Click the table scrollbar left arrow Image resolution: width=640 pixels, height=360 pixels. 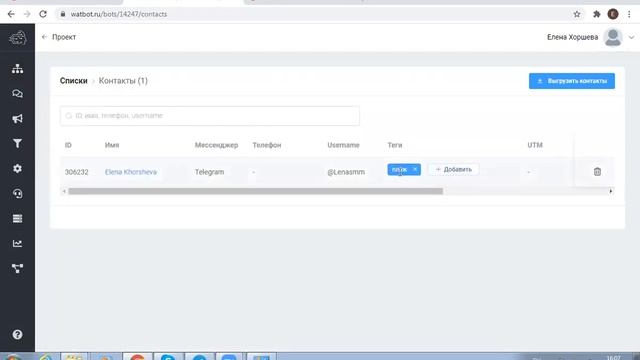(64, 191)
